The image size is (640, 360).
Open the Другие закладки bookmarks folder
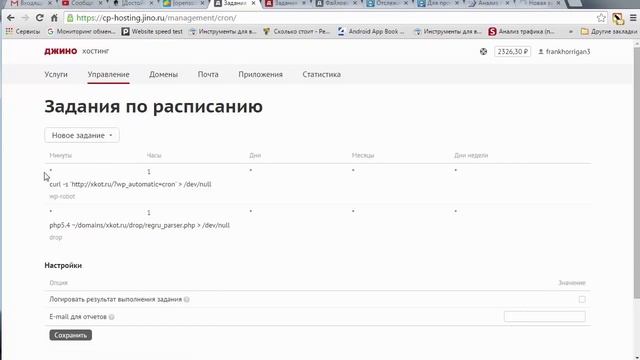(609, 31)
